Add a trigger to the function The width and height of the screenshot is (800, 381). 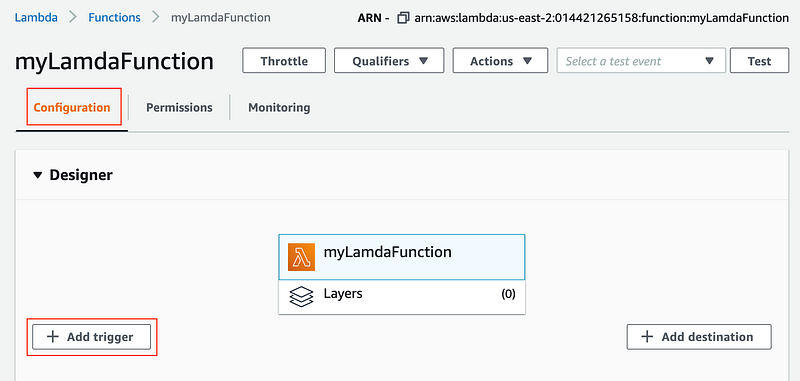(x=91, y=337)
